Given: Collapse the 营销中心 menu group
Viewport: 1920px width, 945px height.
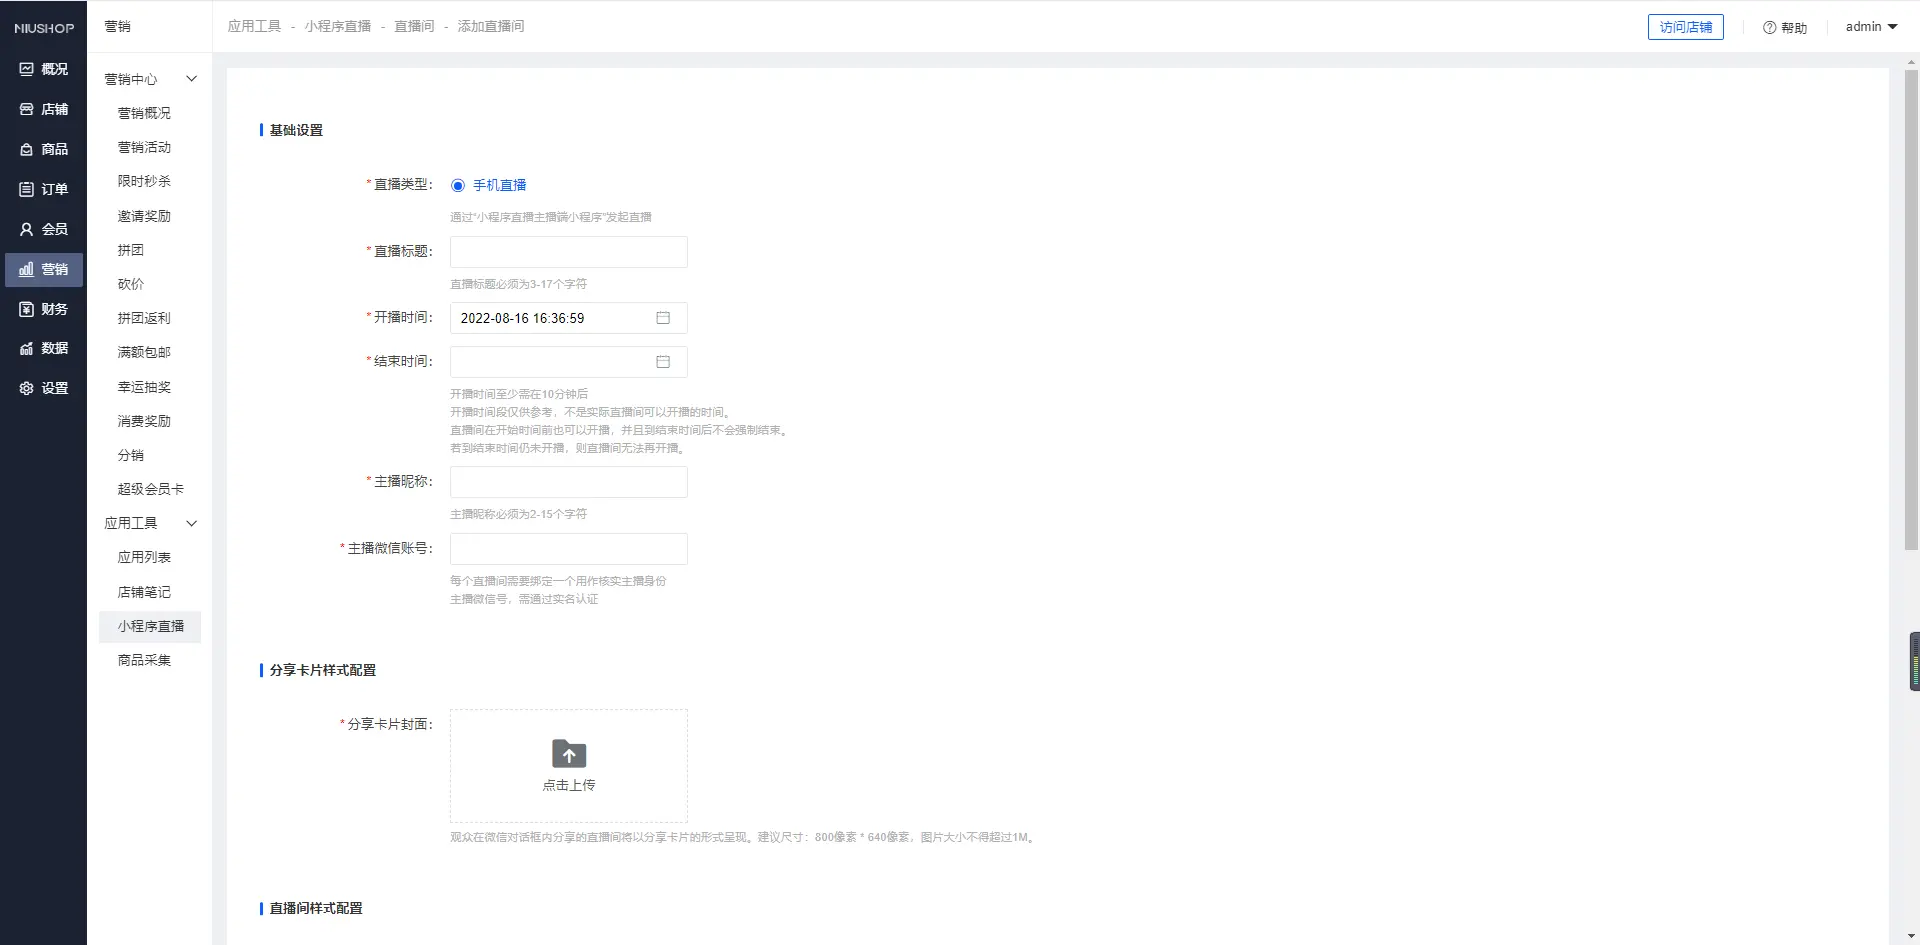Looking at the screenshot, I should pos(192,79).
